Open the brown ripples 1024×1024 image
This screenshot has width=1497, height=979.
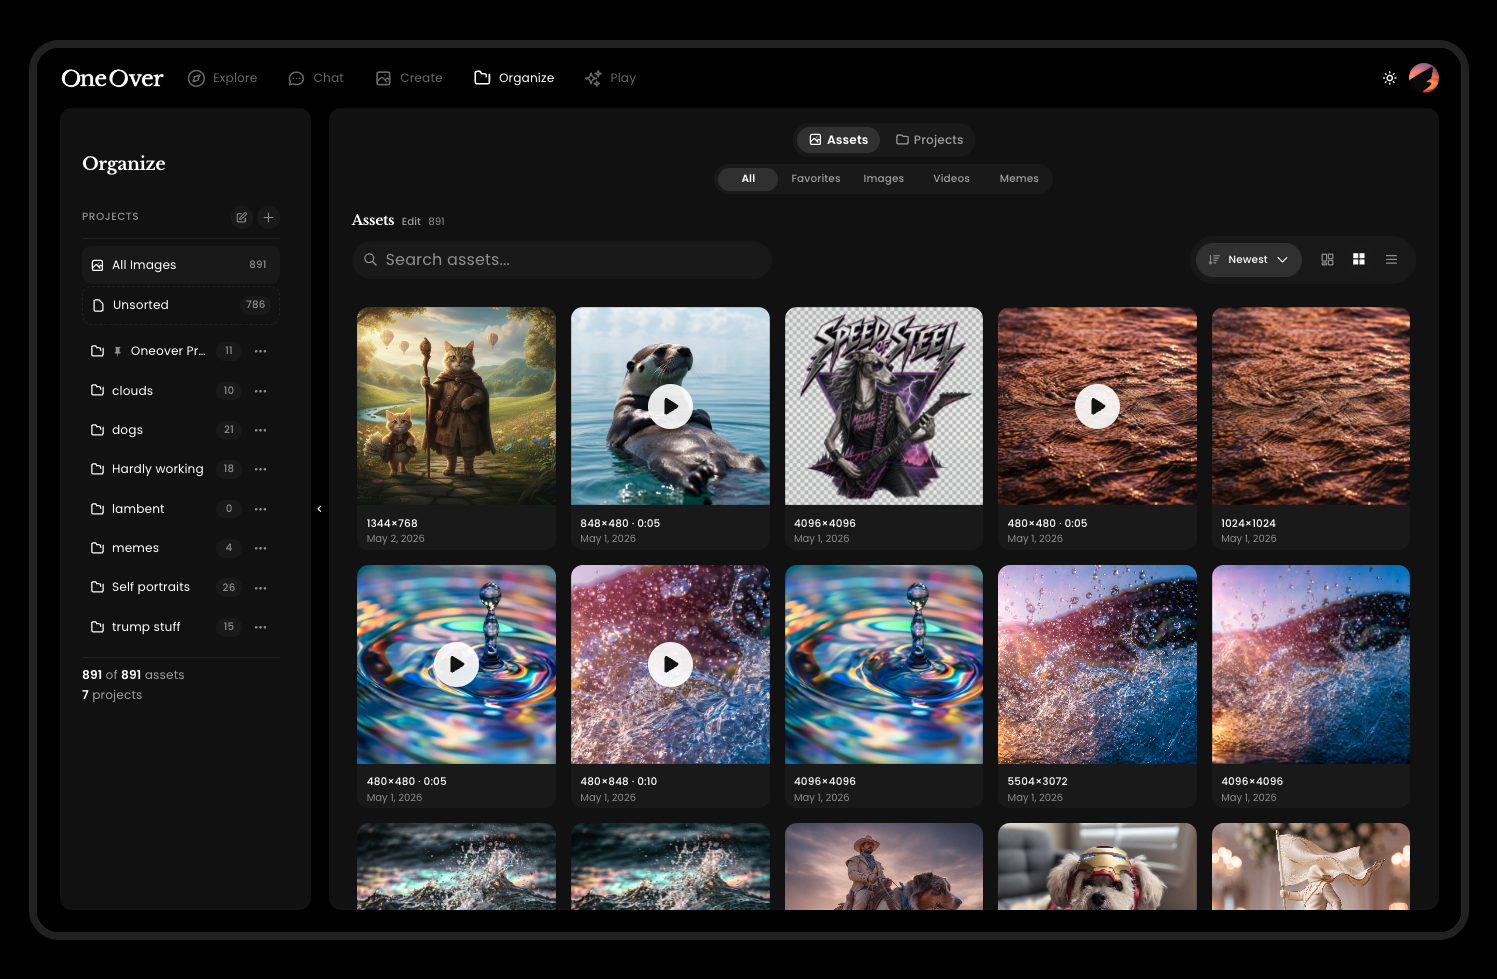pos(1311,406)
